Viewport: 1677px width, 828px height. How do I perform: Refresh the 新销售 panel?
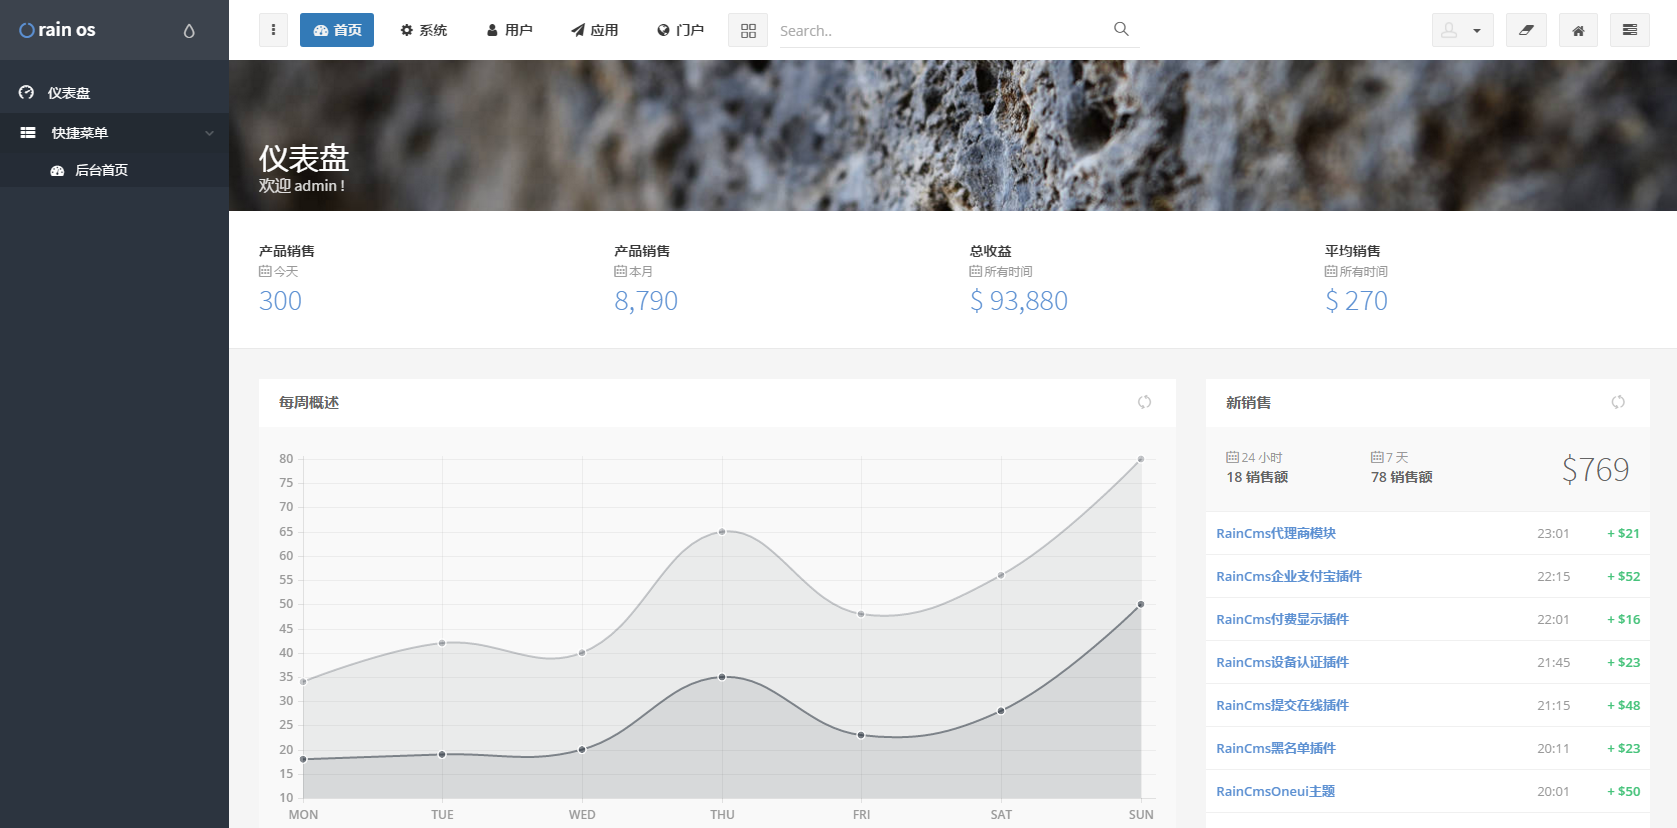[1618, 402]
